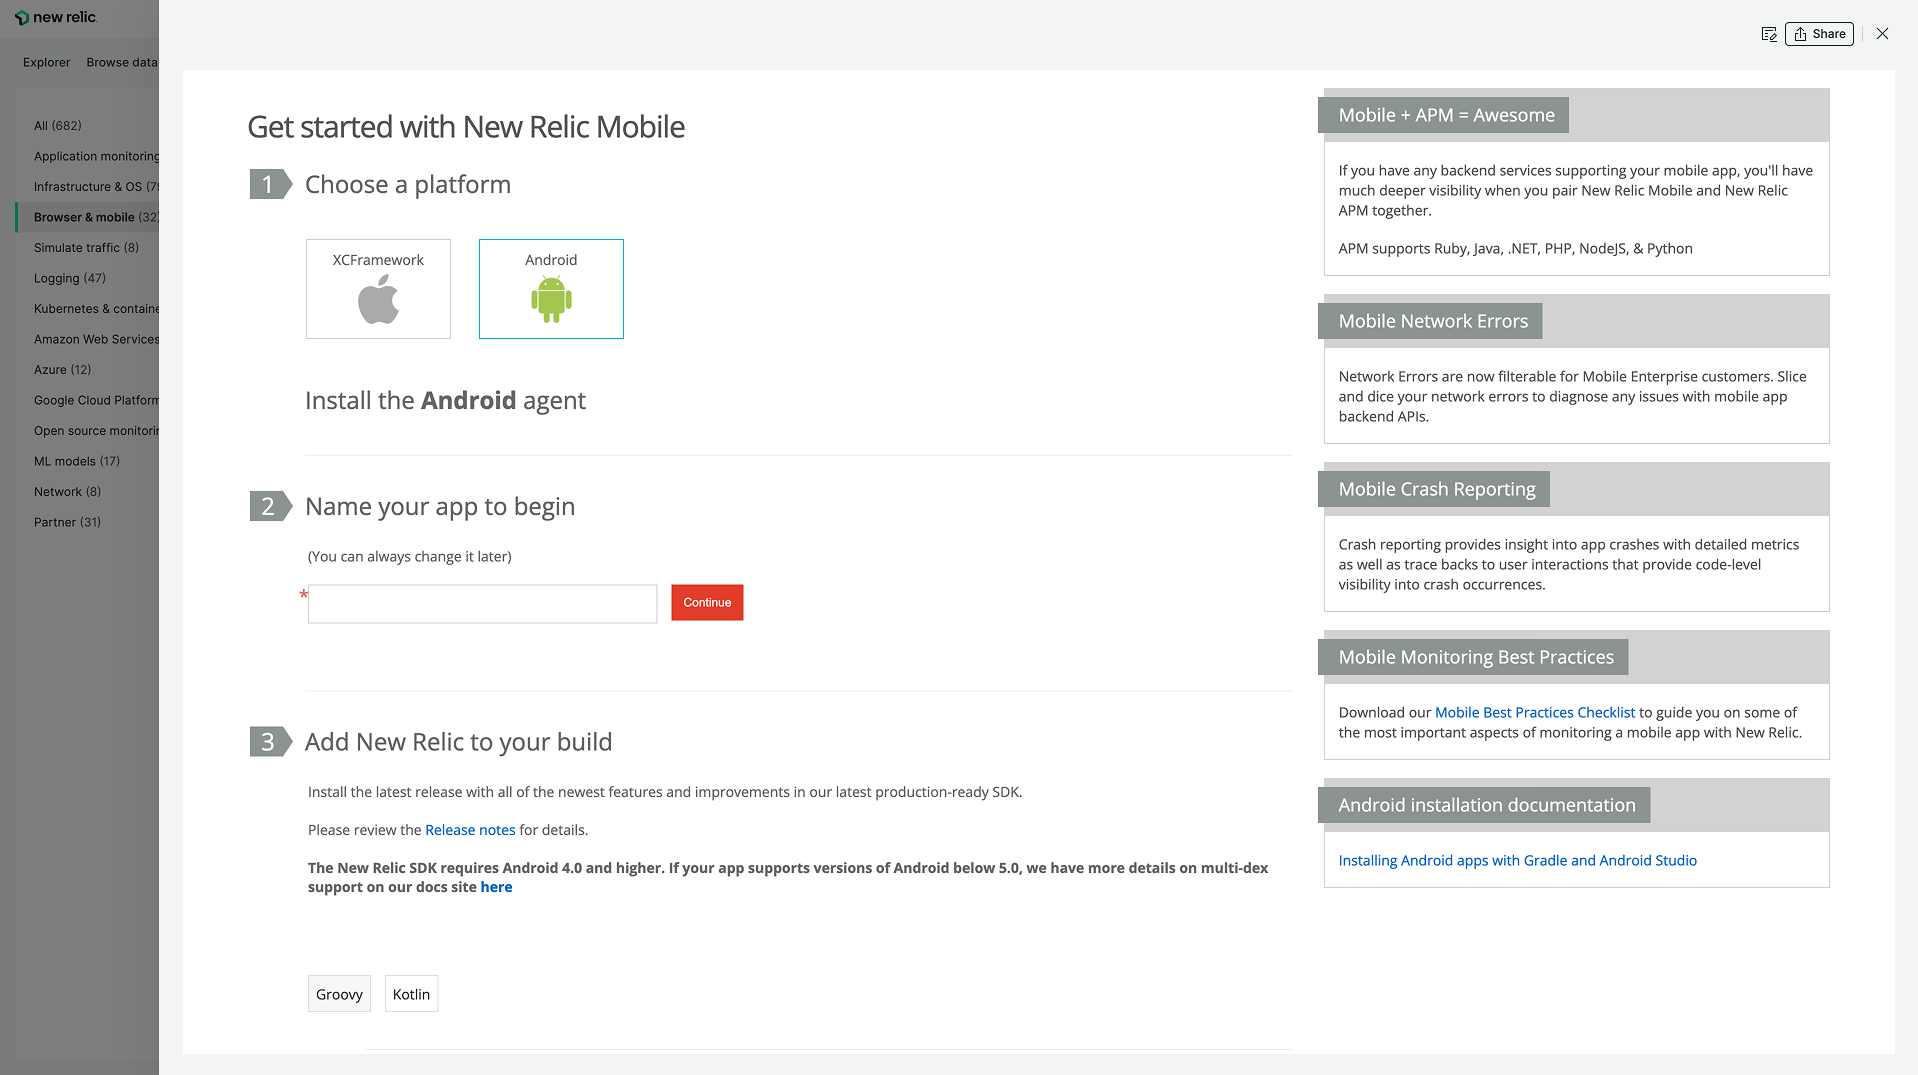Select Amazon Web Services category
The height and width of the screenshot is (1075, 1918).
point(96,339)
